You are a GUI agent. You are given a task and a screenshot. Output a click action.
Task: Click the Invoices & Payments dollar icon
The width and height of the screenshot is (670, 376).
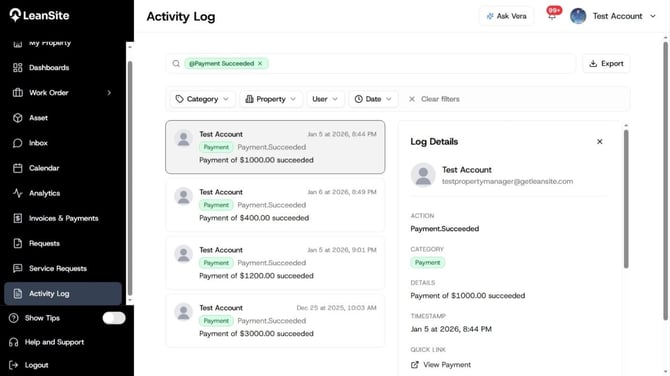(18, 218)
